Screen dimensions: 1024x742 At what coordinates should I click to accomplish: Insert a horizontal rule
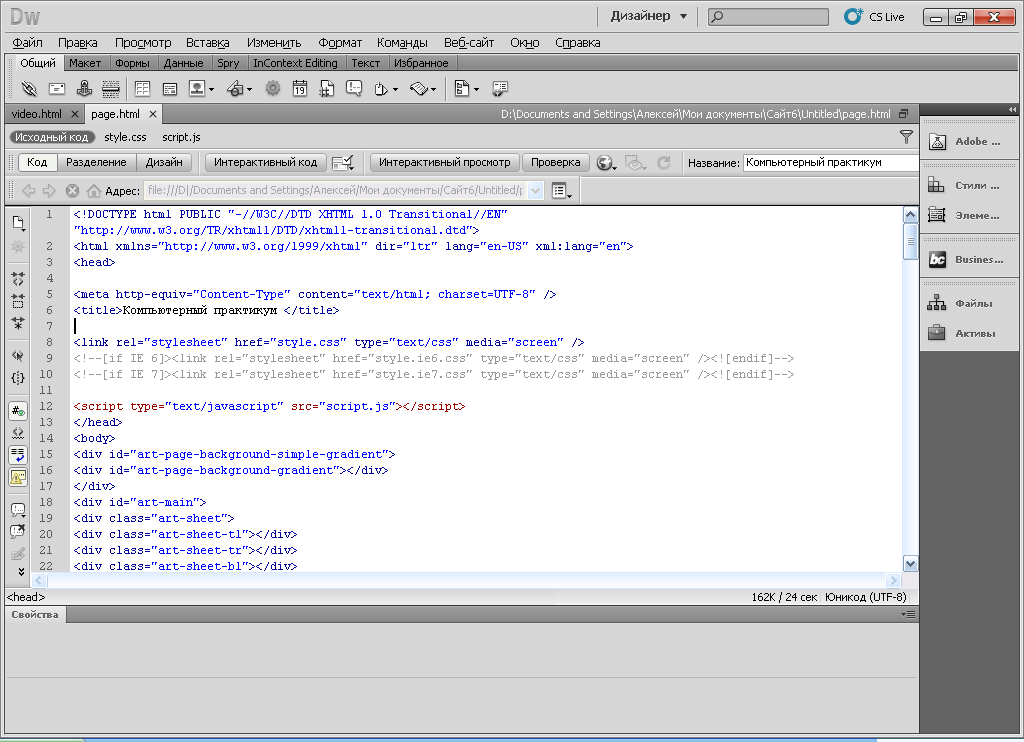(111, 89)
